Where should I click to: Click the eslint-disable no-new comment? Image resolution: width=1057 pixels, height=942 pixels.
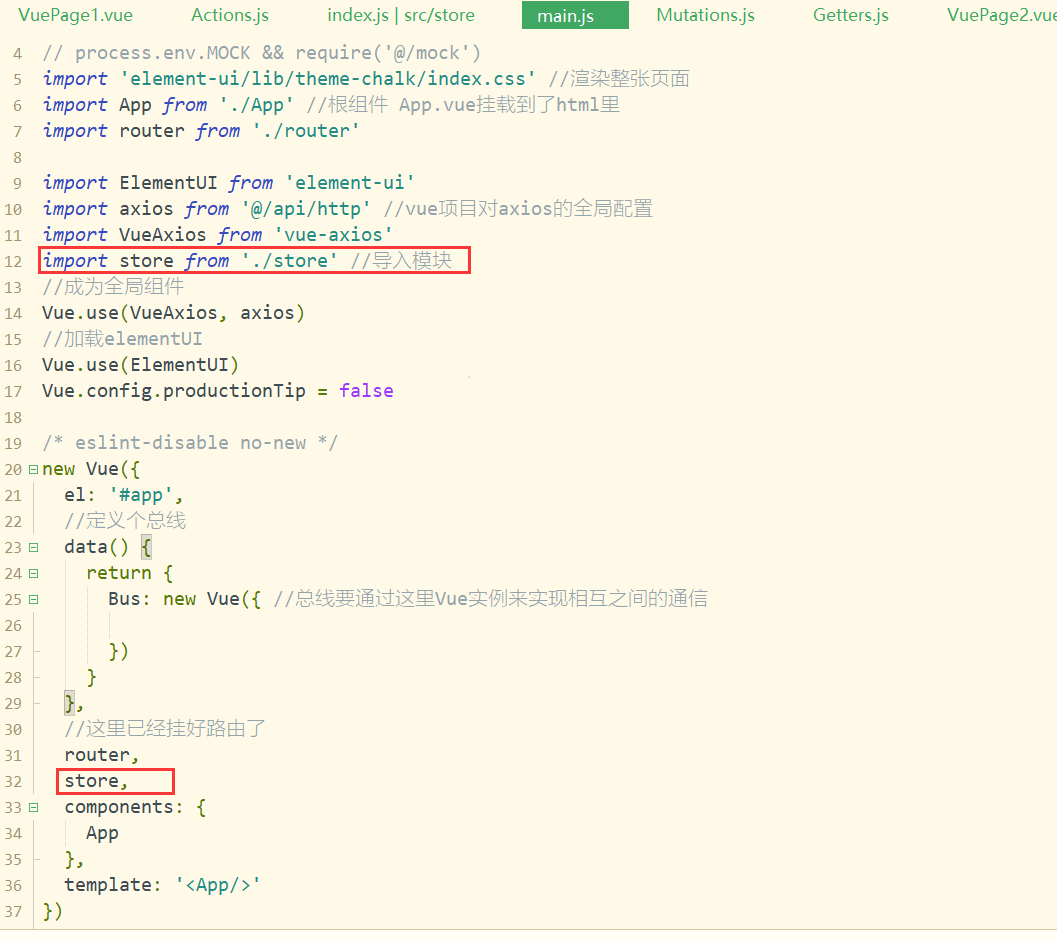click(x=189, y=443)
